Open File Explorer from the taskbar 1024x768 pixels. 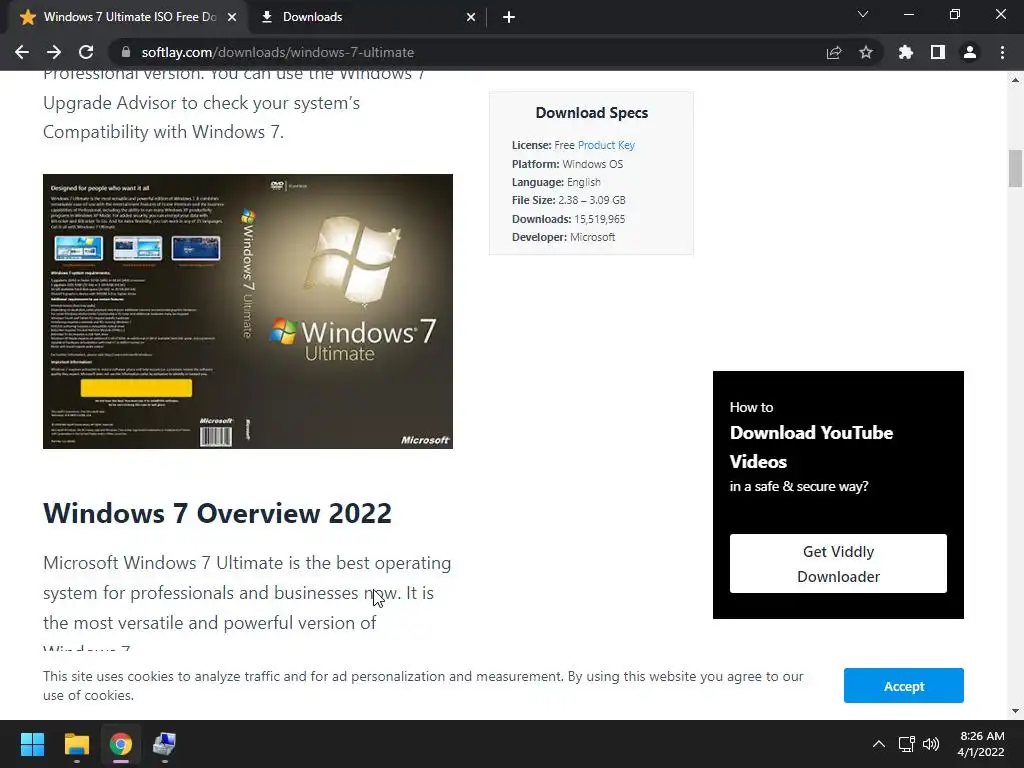tap(76, 744)
